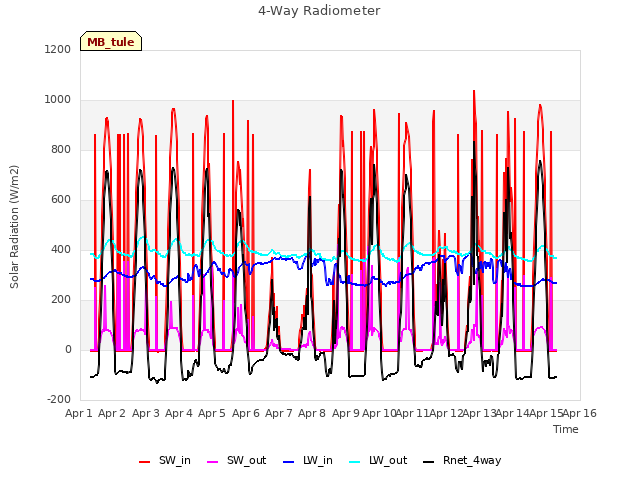Click the 600 y-axis tick label
Image resolution: width=640 pixels, height=480 pixels.
(61, 200)
